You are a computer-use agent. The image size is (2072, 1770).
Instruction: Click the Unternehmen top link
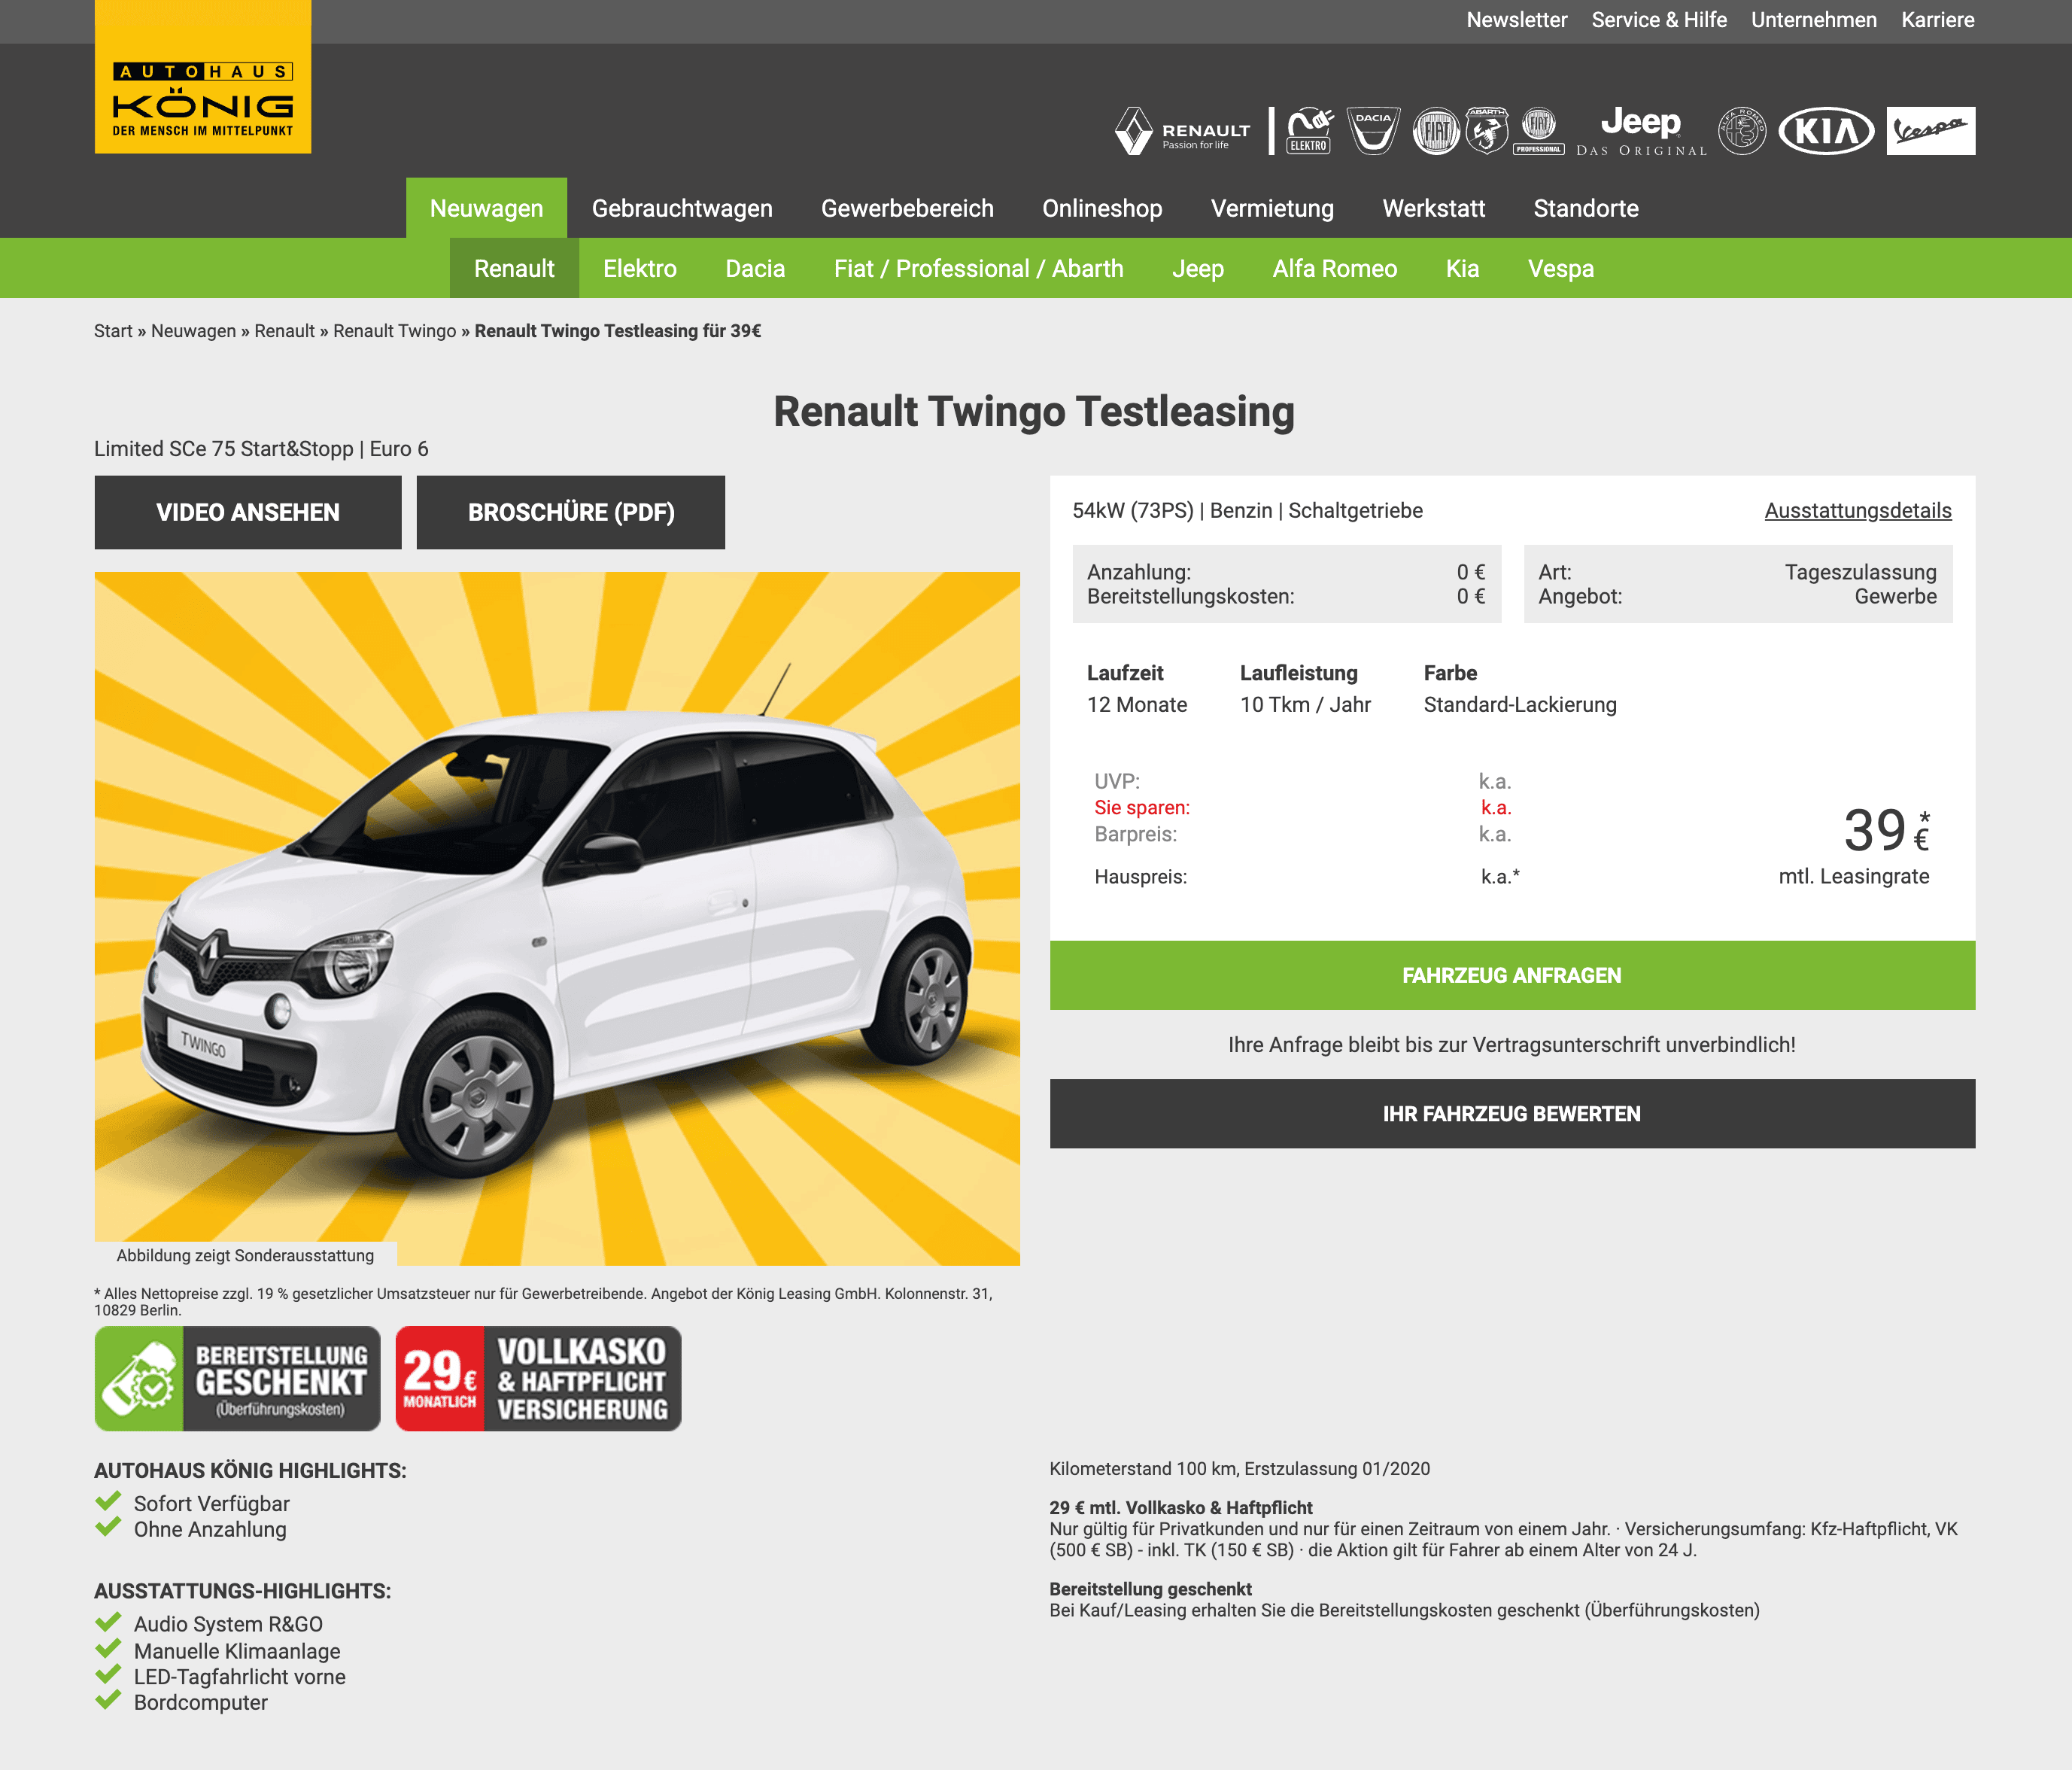(1813, 20)
